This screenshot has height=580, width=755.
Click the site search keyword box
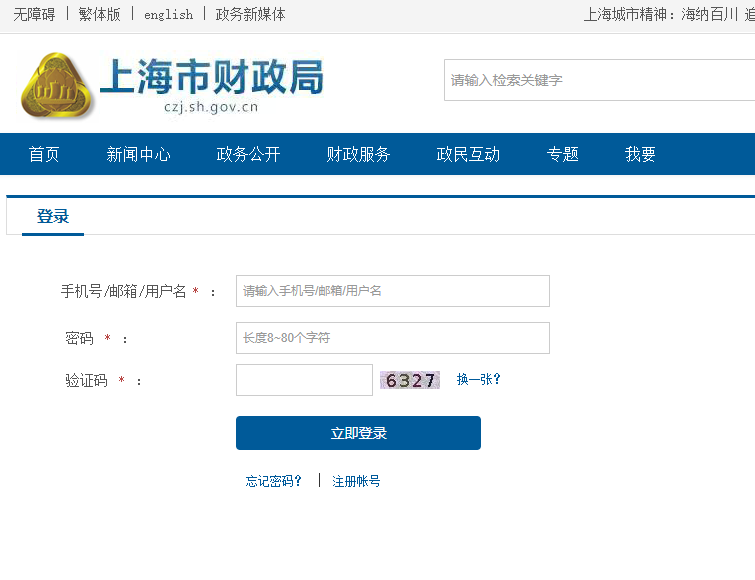598,80
